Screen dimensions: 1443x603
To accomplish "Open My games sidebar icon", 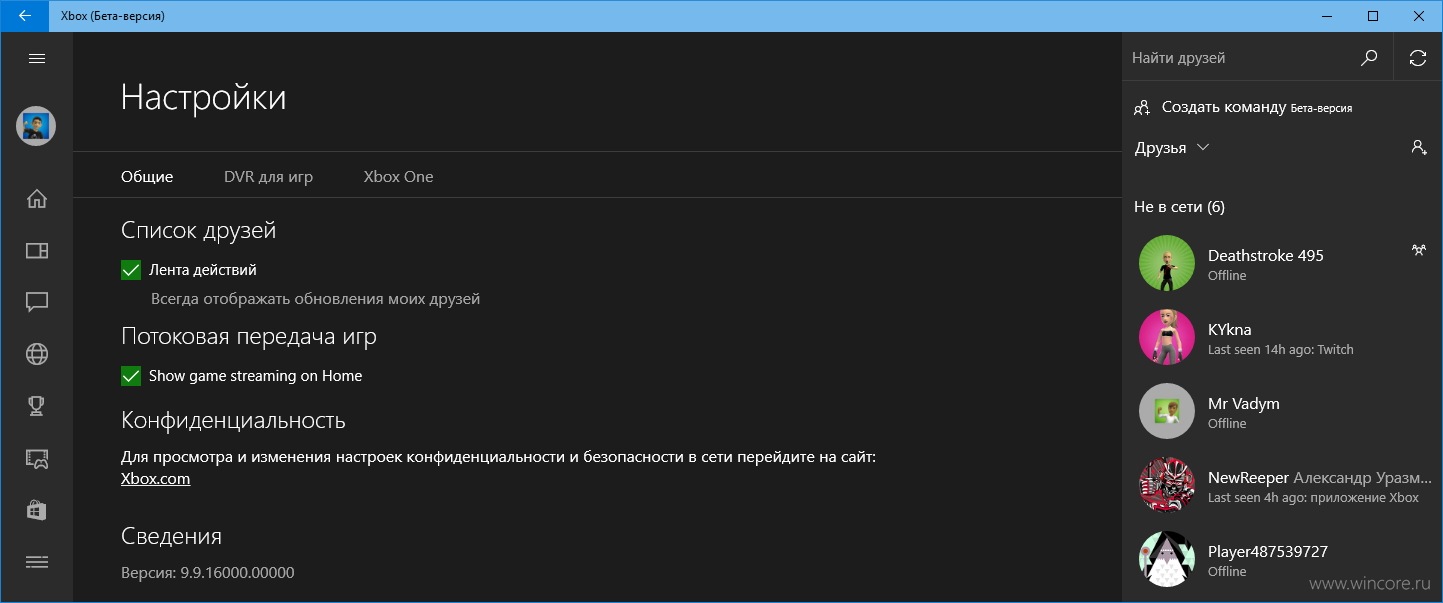I will pyautogui.click(x=37, y=250).
